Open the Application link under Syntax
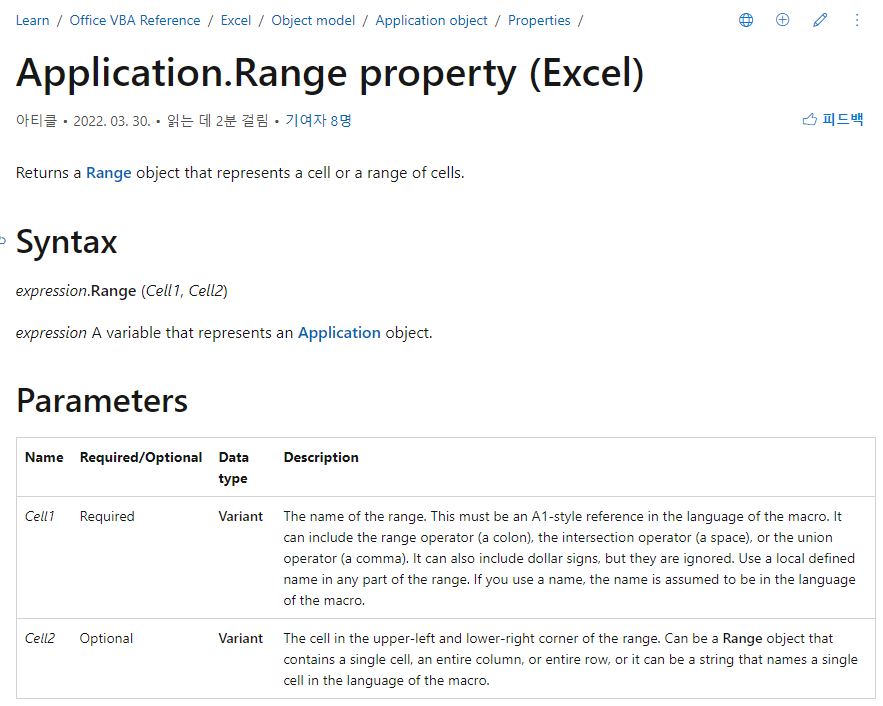 coord(339,332)
